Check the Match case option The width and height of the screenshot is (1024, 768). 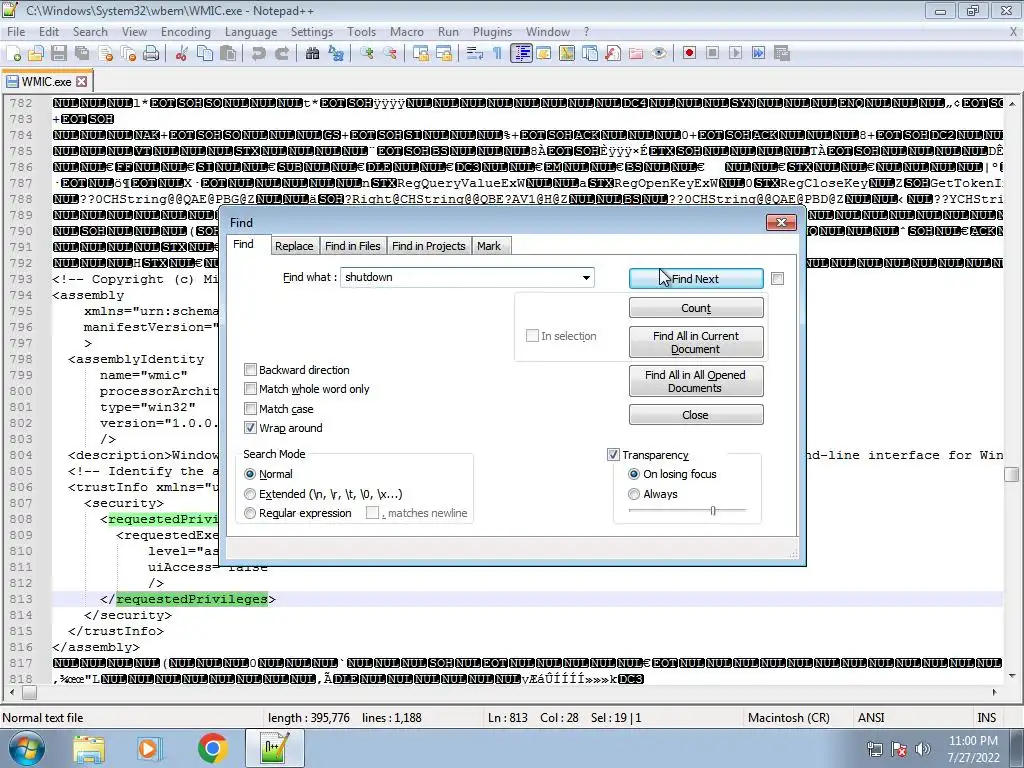pos(250,409)
